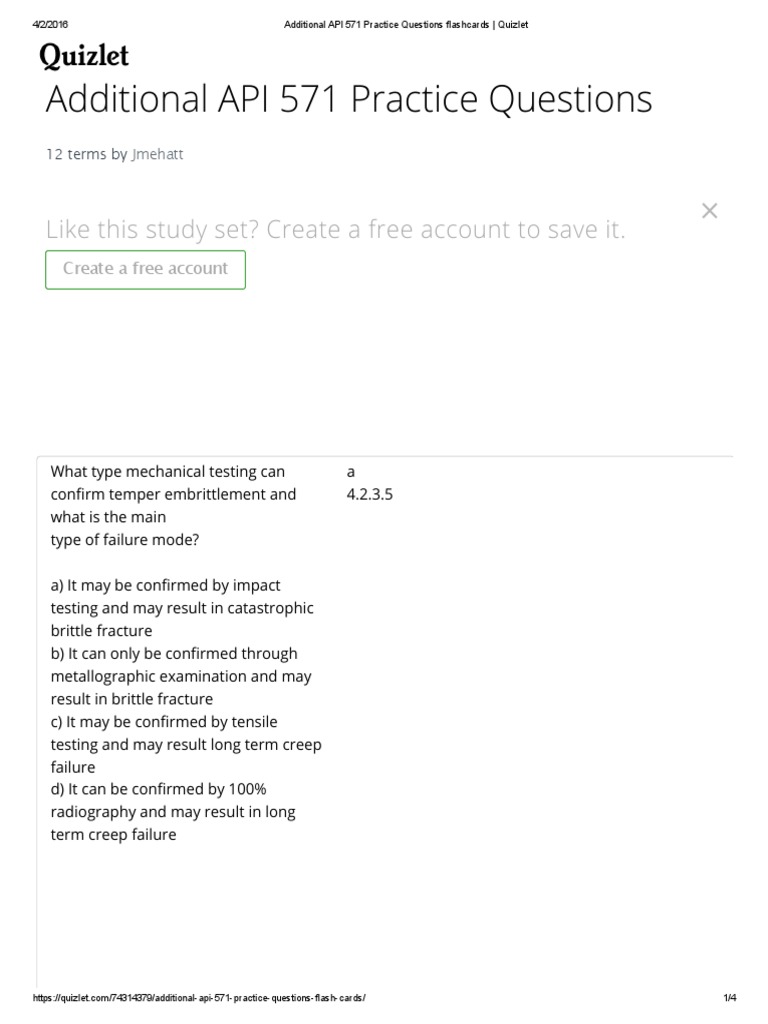Choose option a) confirmed by impact testing
768x1024 pixels.
point(182,608)
